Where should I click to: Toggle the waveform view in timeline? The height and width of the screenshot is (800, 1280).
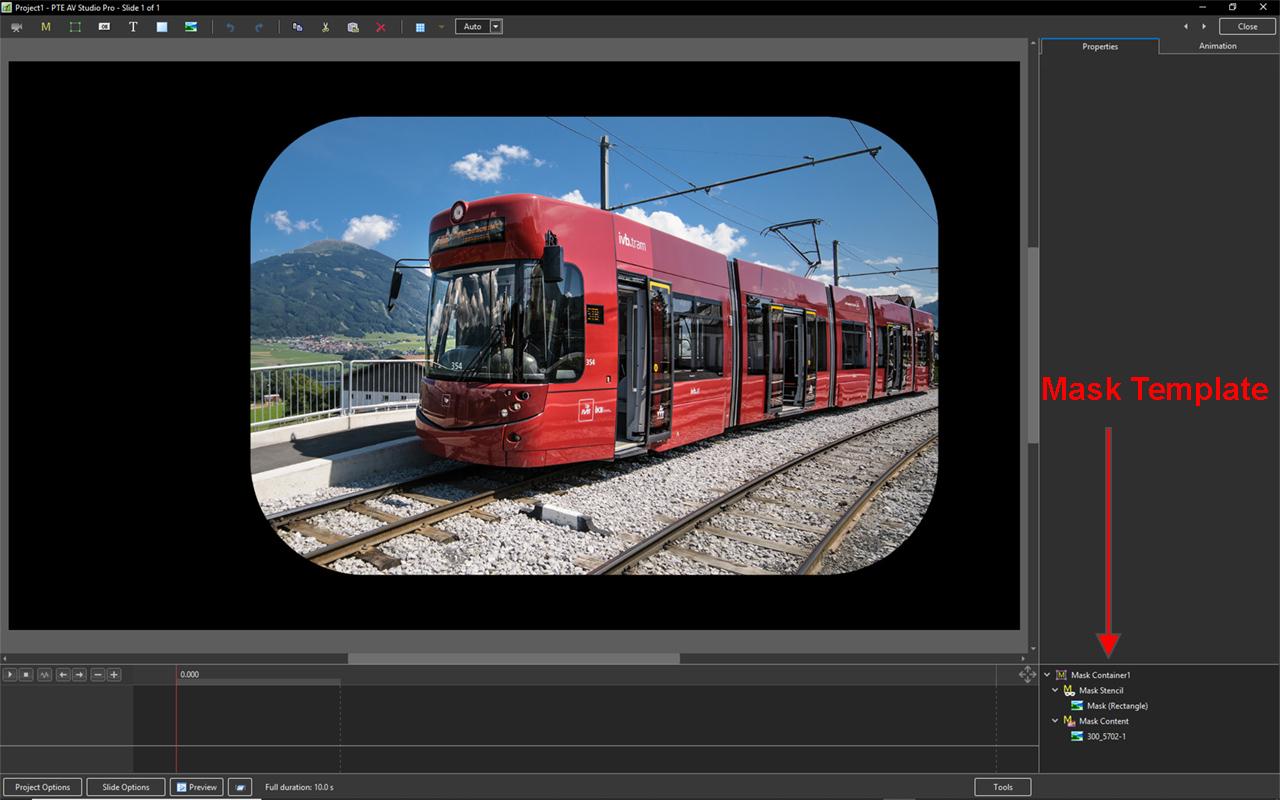point(45,675)
